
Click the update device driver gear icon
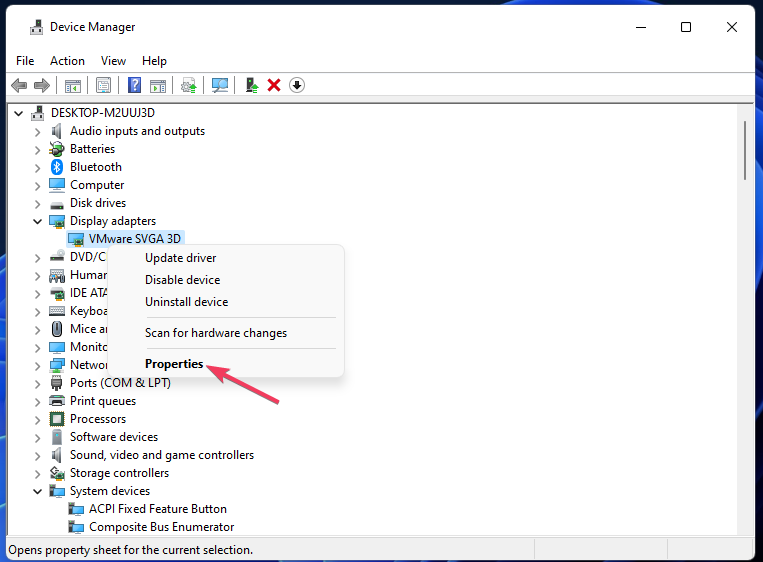pos(189,86)
